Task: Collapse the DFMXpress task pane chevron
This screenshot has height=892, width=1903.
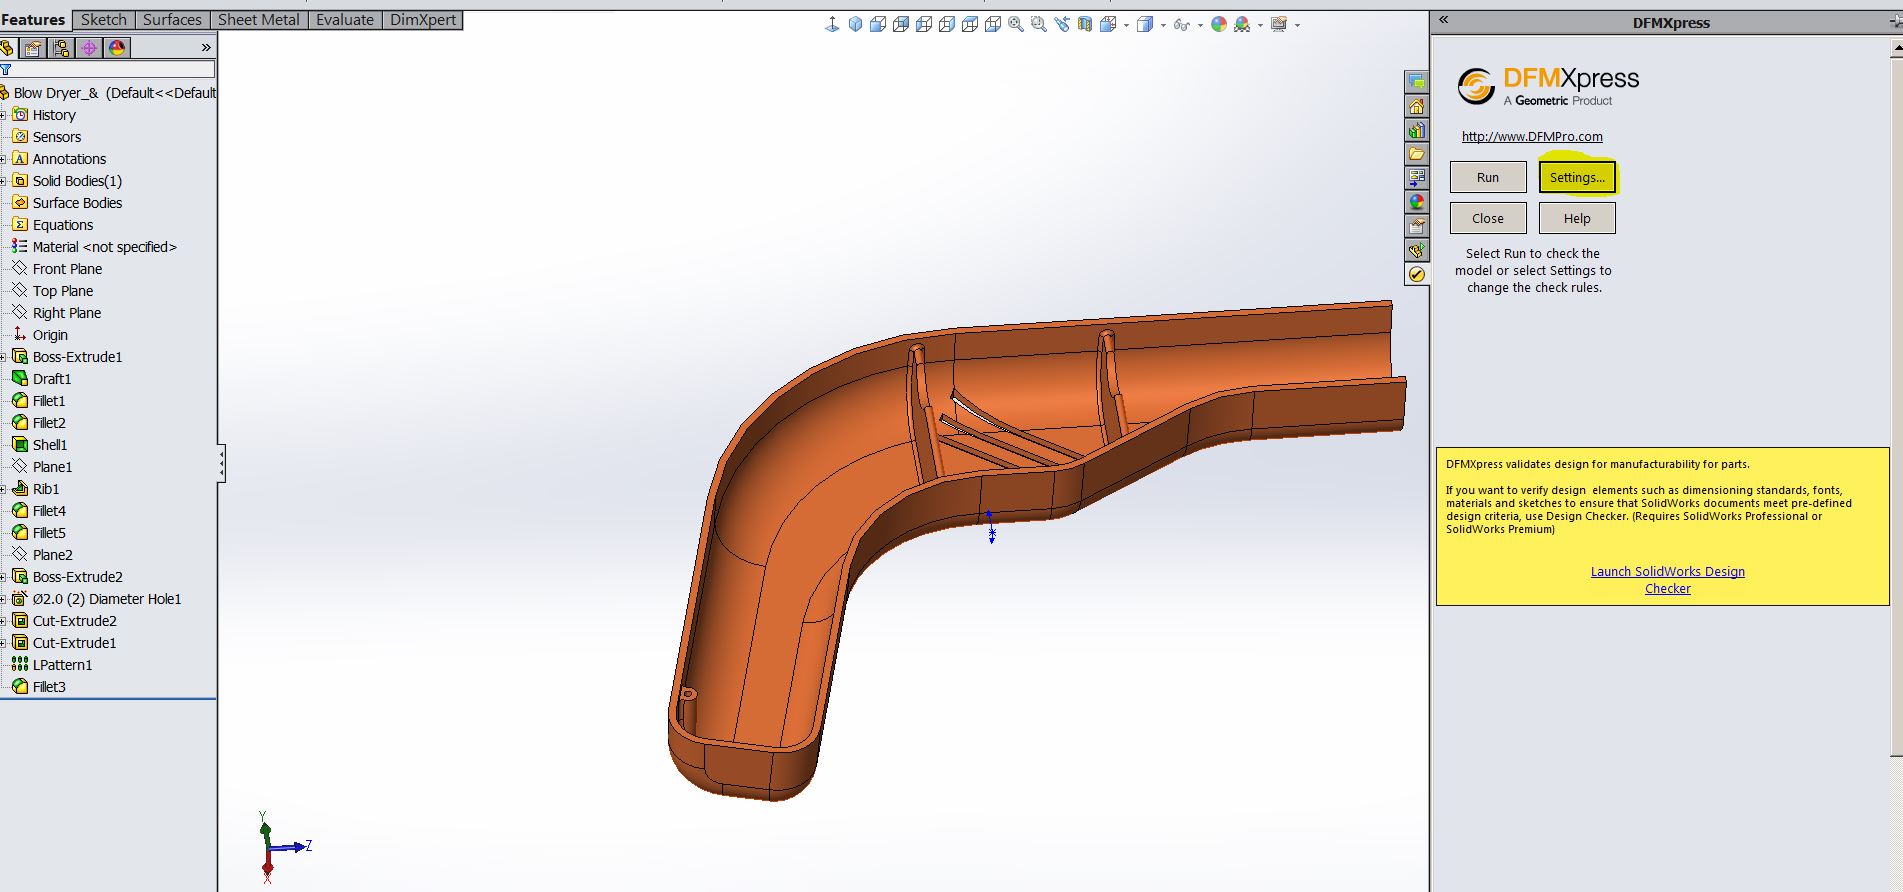Action: pyautogui.click(x=1443, y=20)
